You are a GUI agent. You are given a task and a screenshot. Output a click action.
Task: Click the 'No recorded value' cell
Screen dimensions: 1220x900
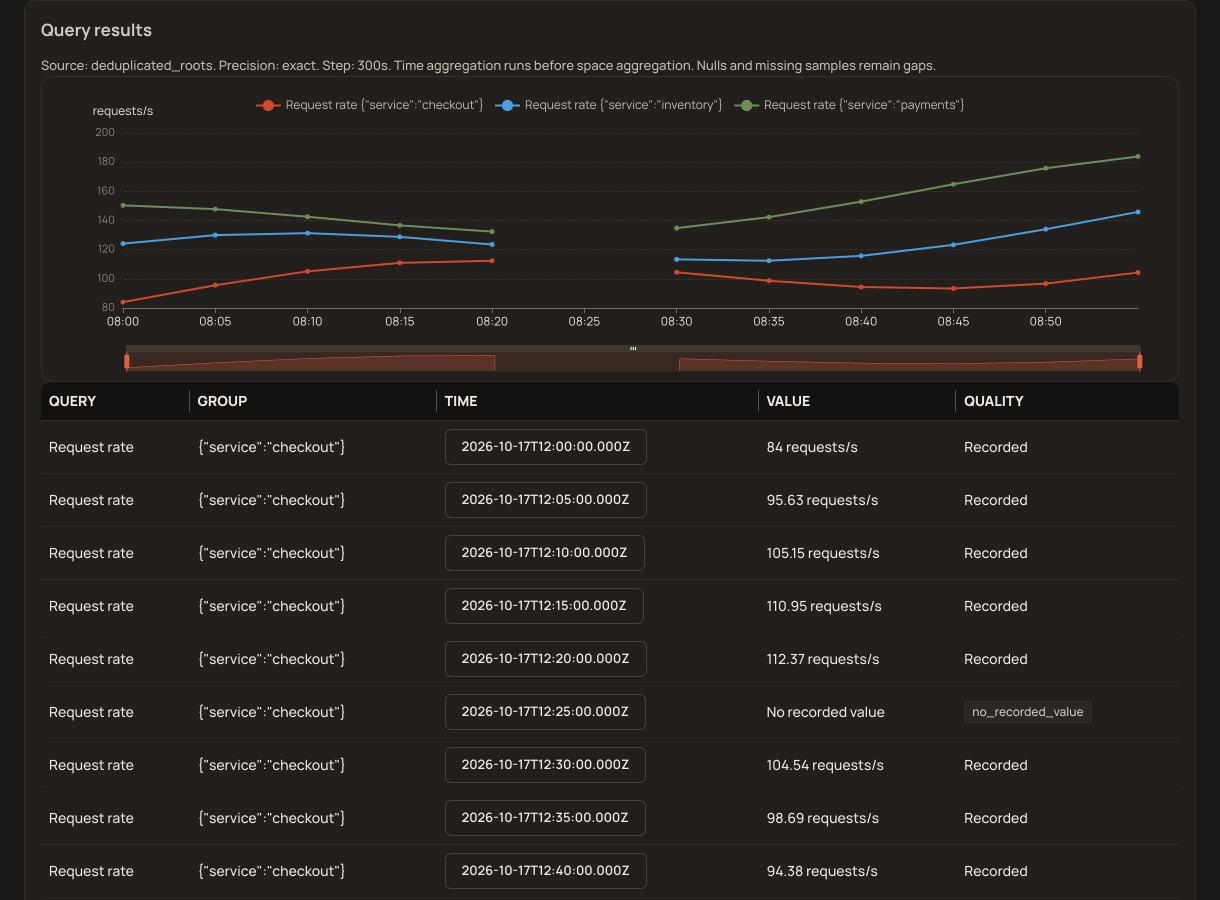(x=826, y=712)
